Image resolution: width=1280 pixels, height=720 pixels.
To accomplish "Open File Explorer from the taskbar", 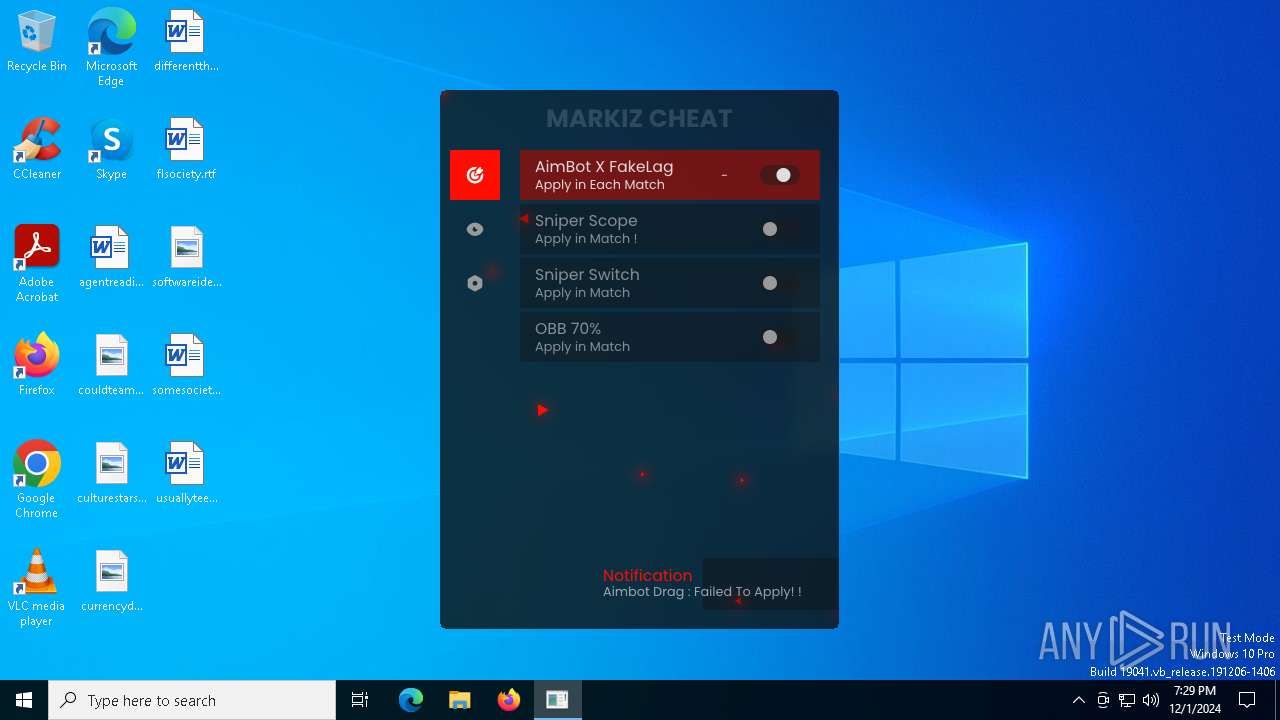I will click(460, 700).
